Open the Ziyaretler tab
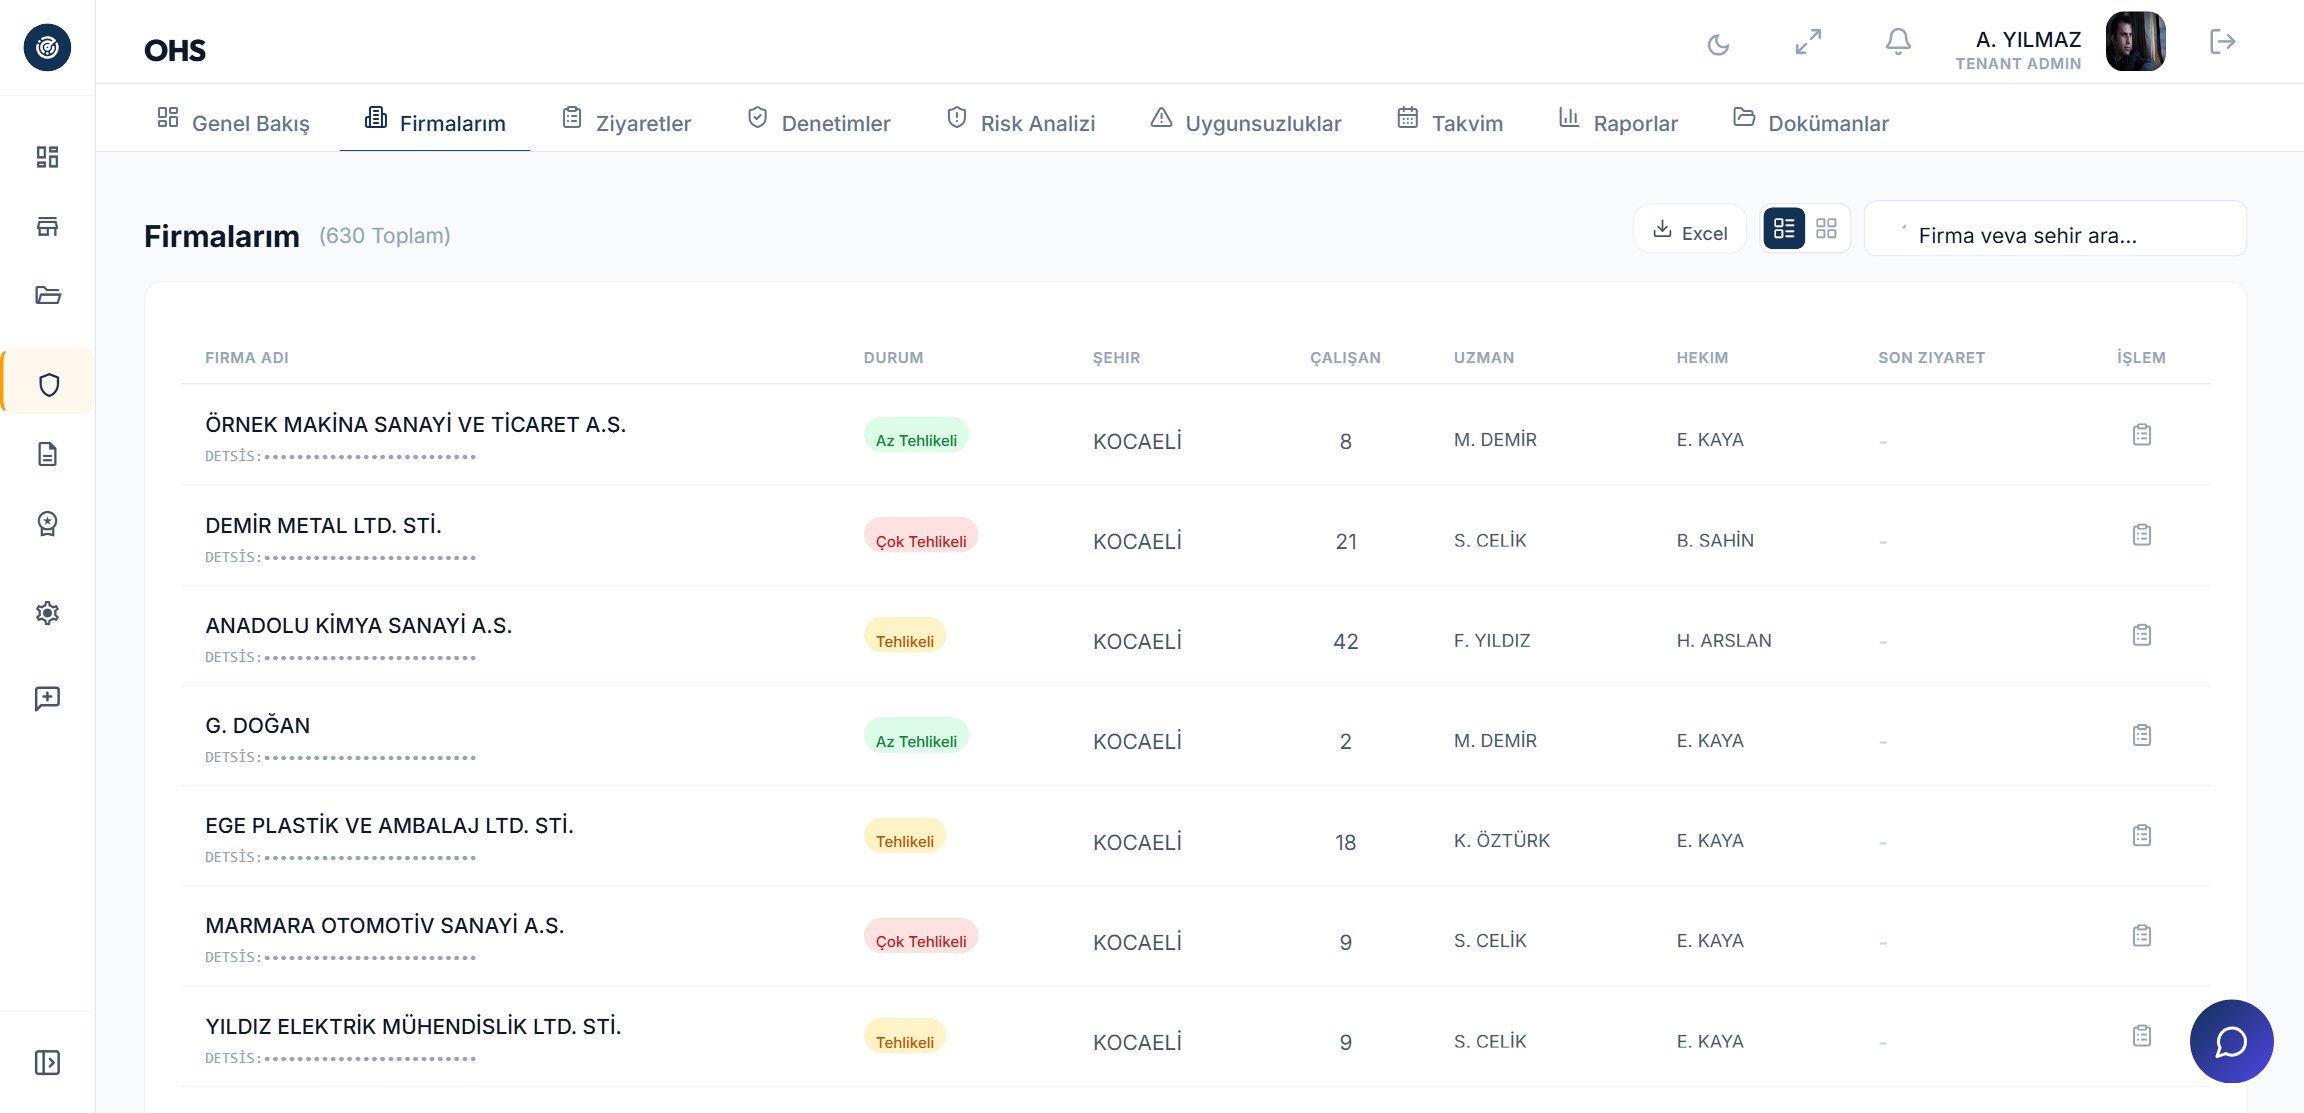This screenshot has width=2304, height=1113. [x=627, y=122]
